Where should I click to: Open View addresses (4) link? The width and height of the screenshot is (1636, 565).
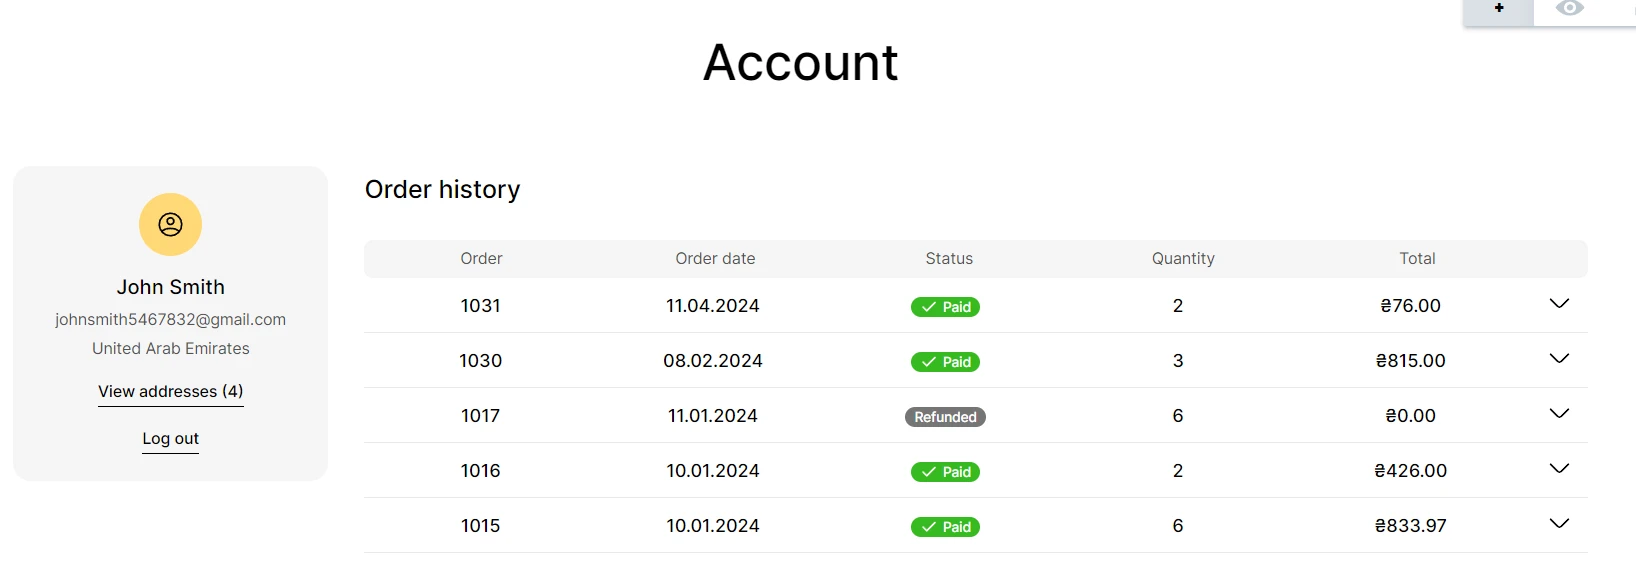(171, 392)
